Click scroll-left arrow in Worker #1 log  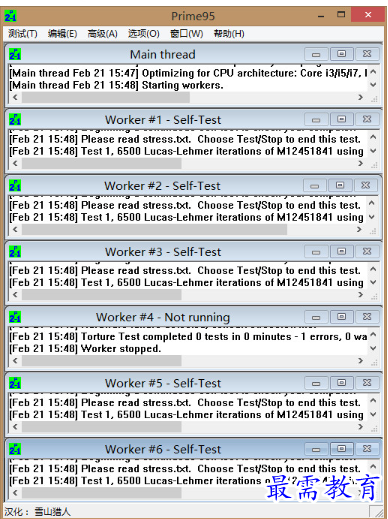[15, 163]
